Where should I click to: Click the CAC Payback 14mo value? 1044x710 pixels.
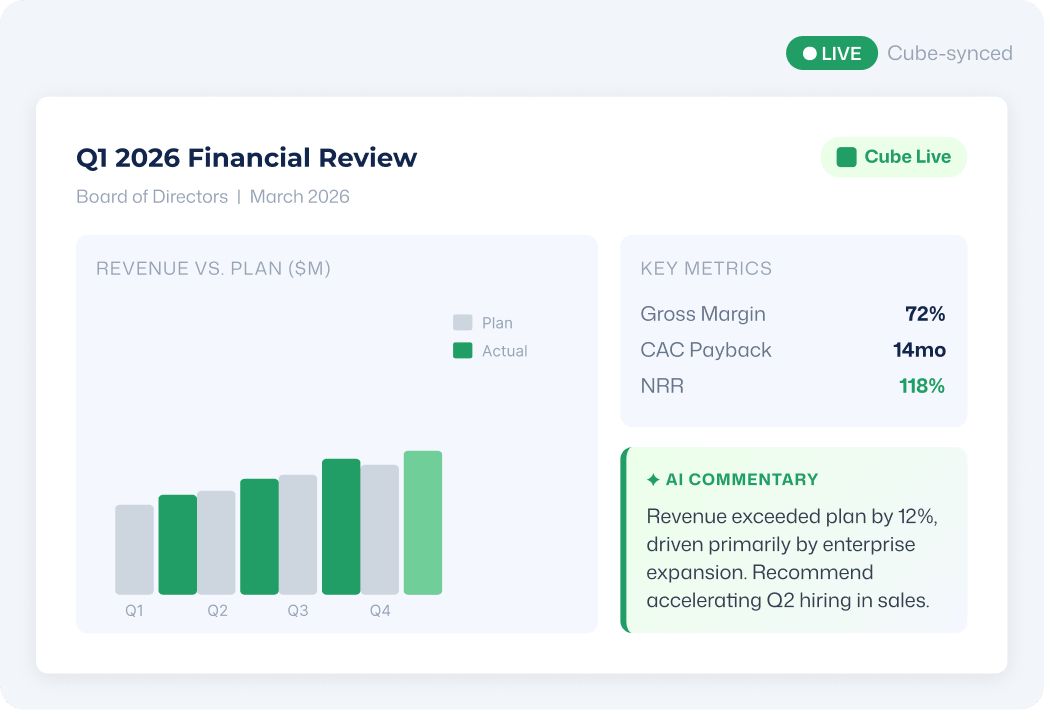click(x=919, y=350)
